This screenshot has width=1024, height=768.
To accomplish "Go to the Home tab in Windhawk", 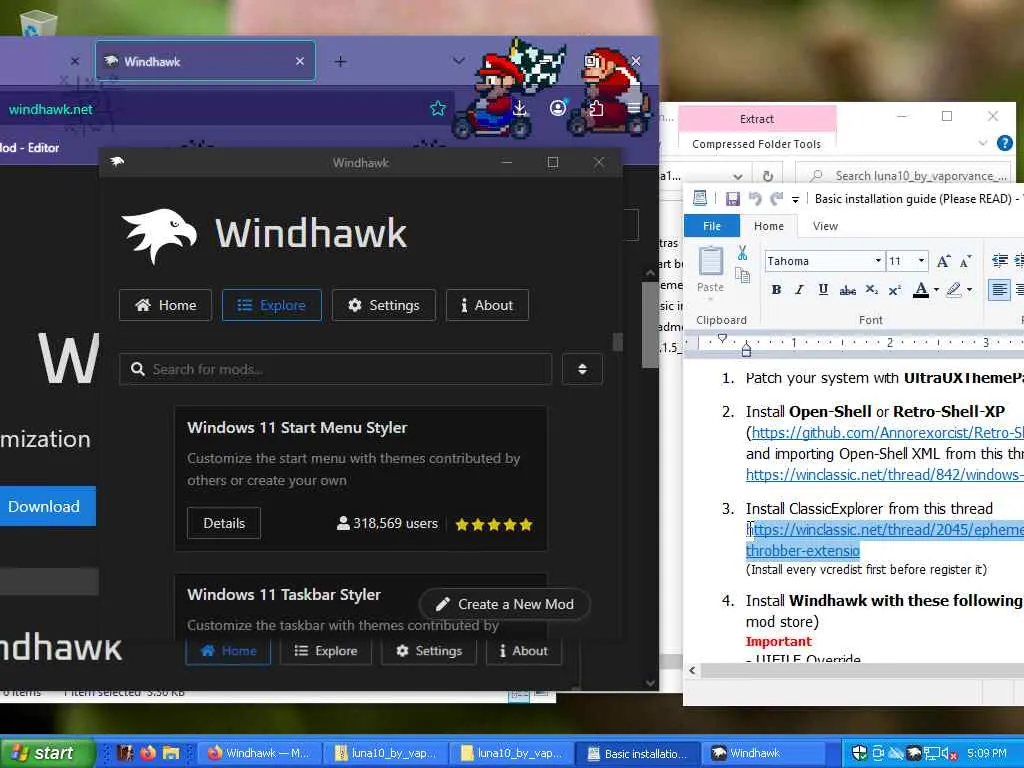I will pyautogui.click(x=165, y=305).
